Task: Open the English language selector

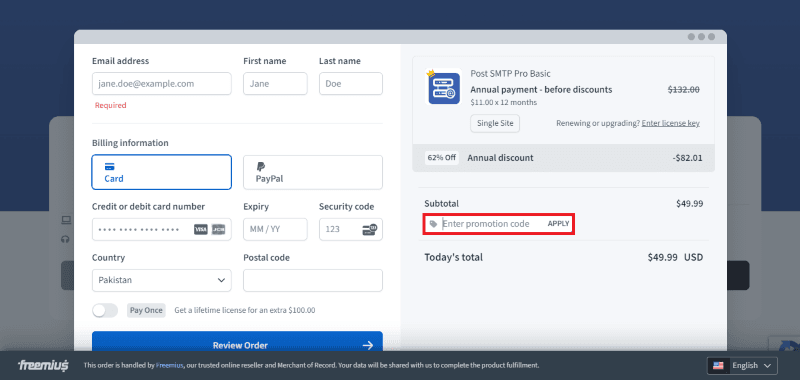Action: click(742, 366)
